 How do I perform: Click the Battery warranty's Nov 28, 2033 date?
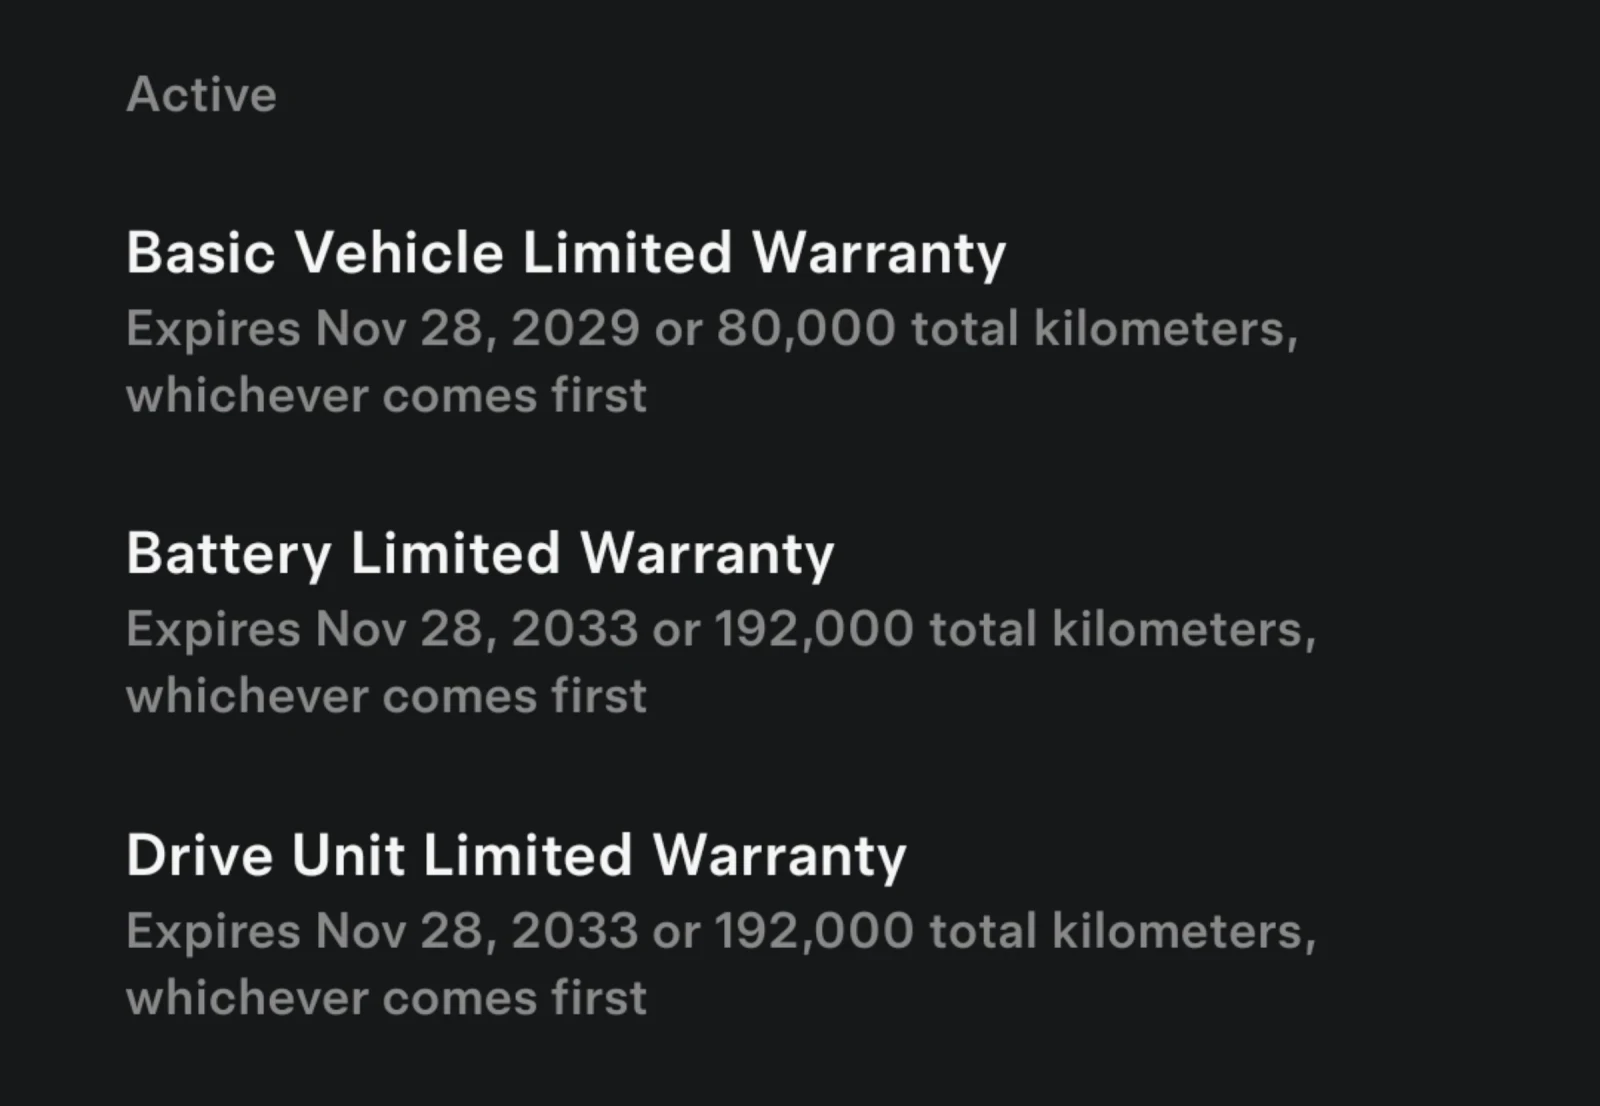tap(477, 630)
